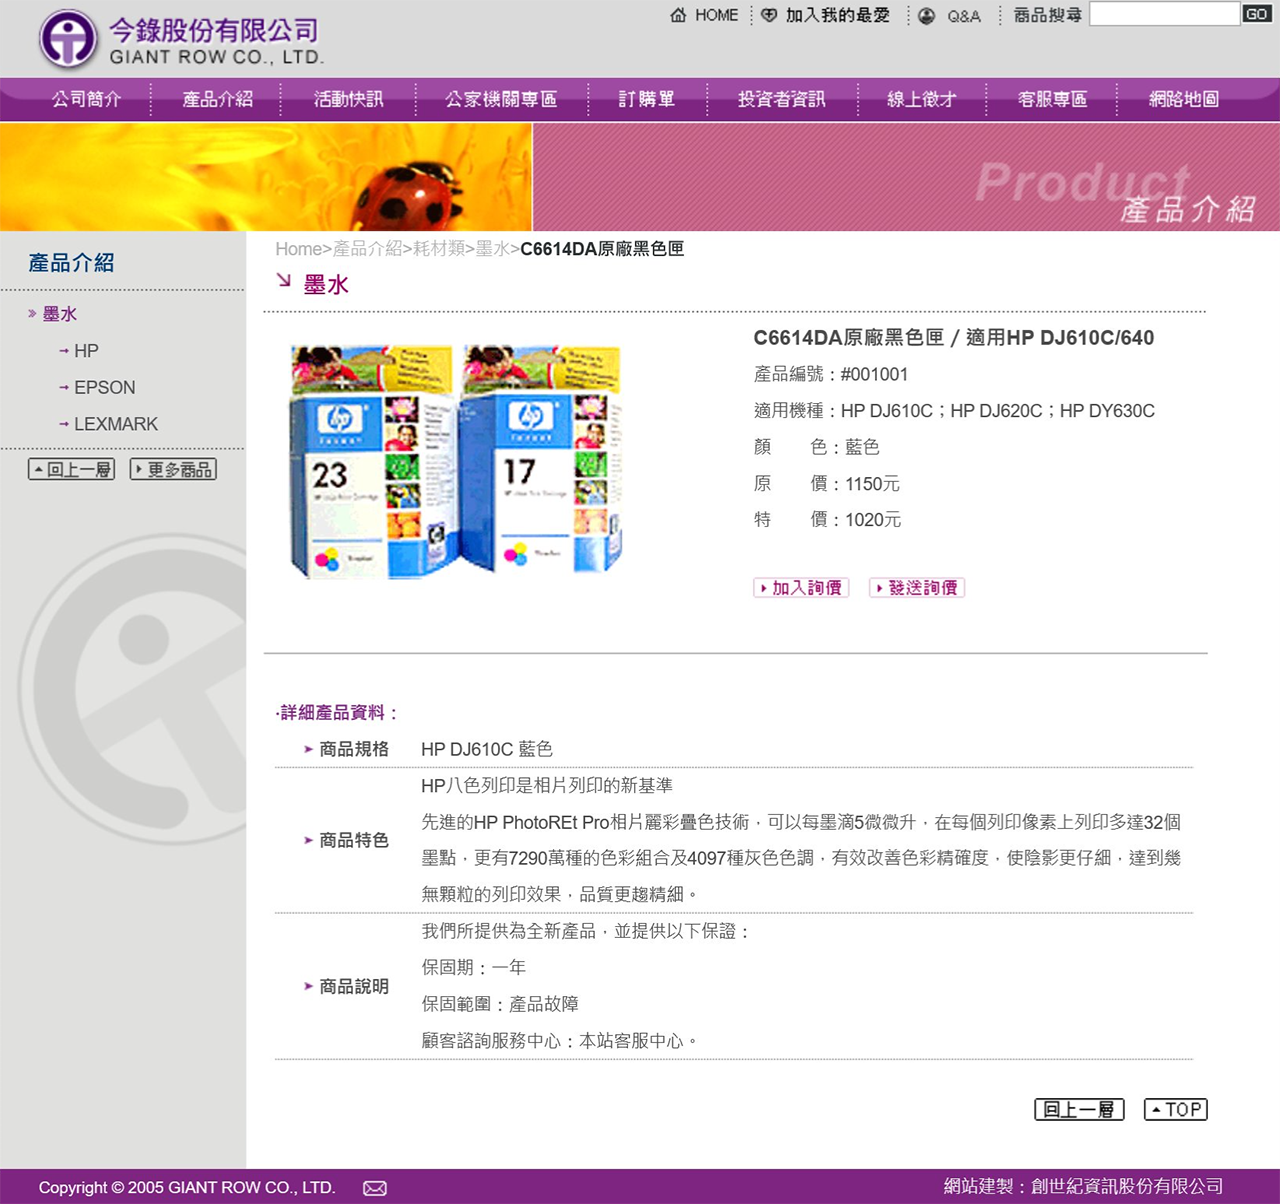Viewport: 1280px width, 1204px height.
Task: Open 公家機關專區 in the navigation bar
Action: pos(501,99)
